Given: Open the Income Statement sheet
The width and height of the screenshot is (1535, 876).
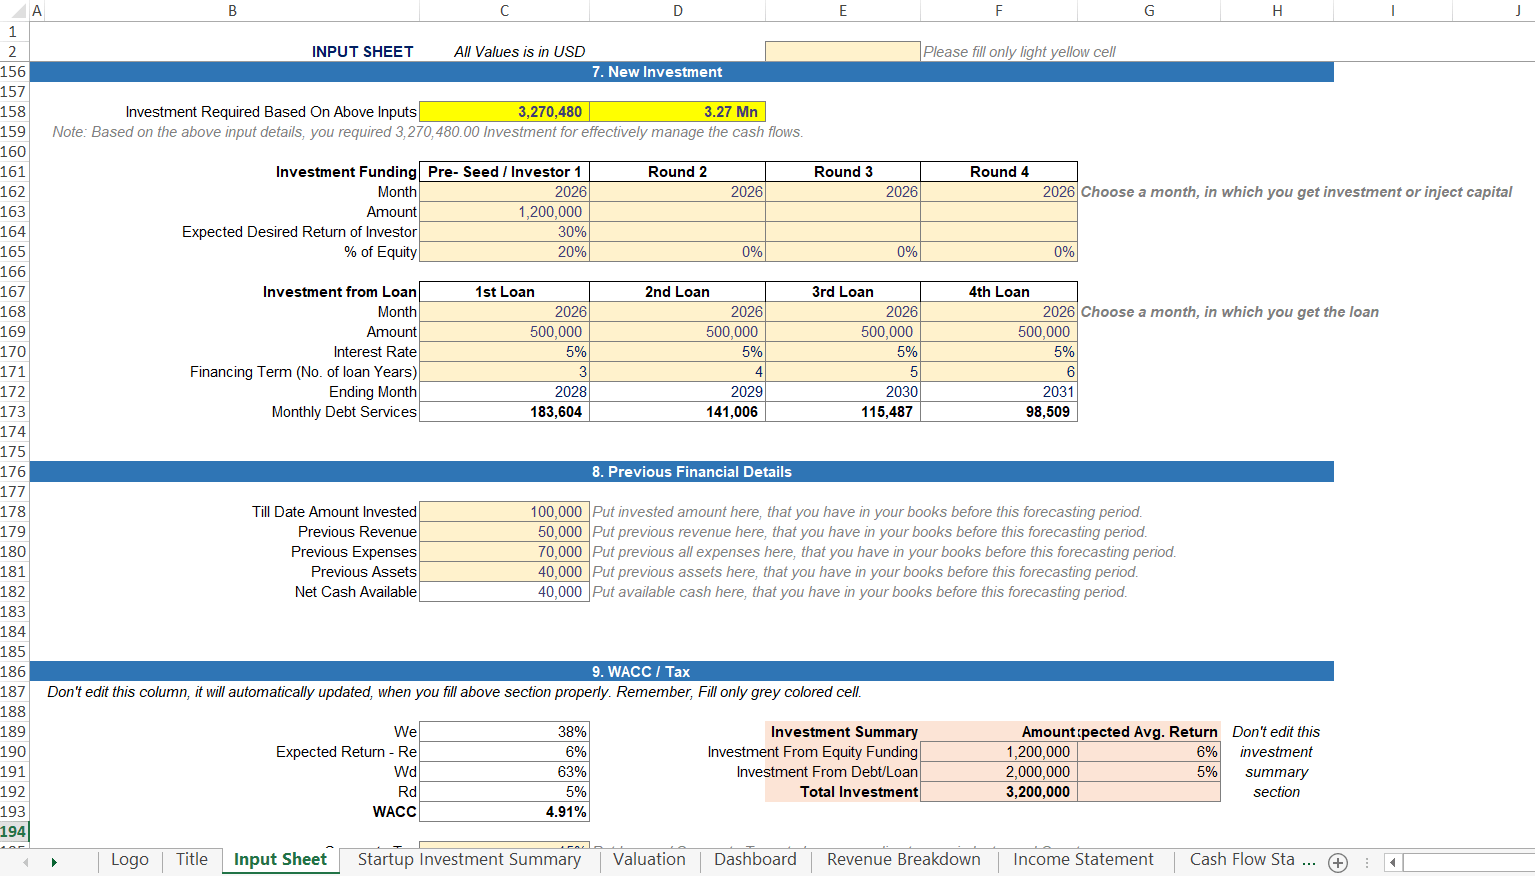Looking at the screenshot, I should point(1083,860).
